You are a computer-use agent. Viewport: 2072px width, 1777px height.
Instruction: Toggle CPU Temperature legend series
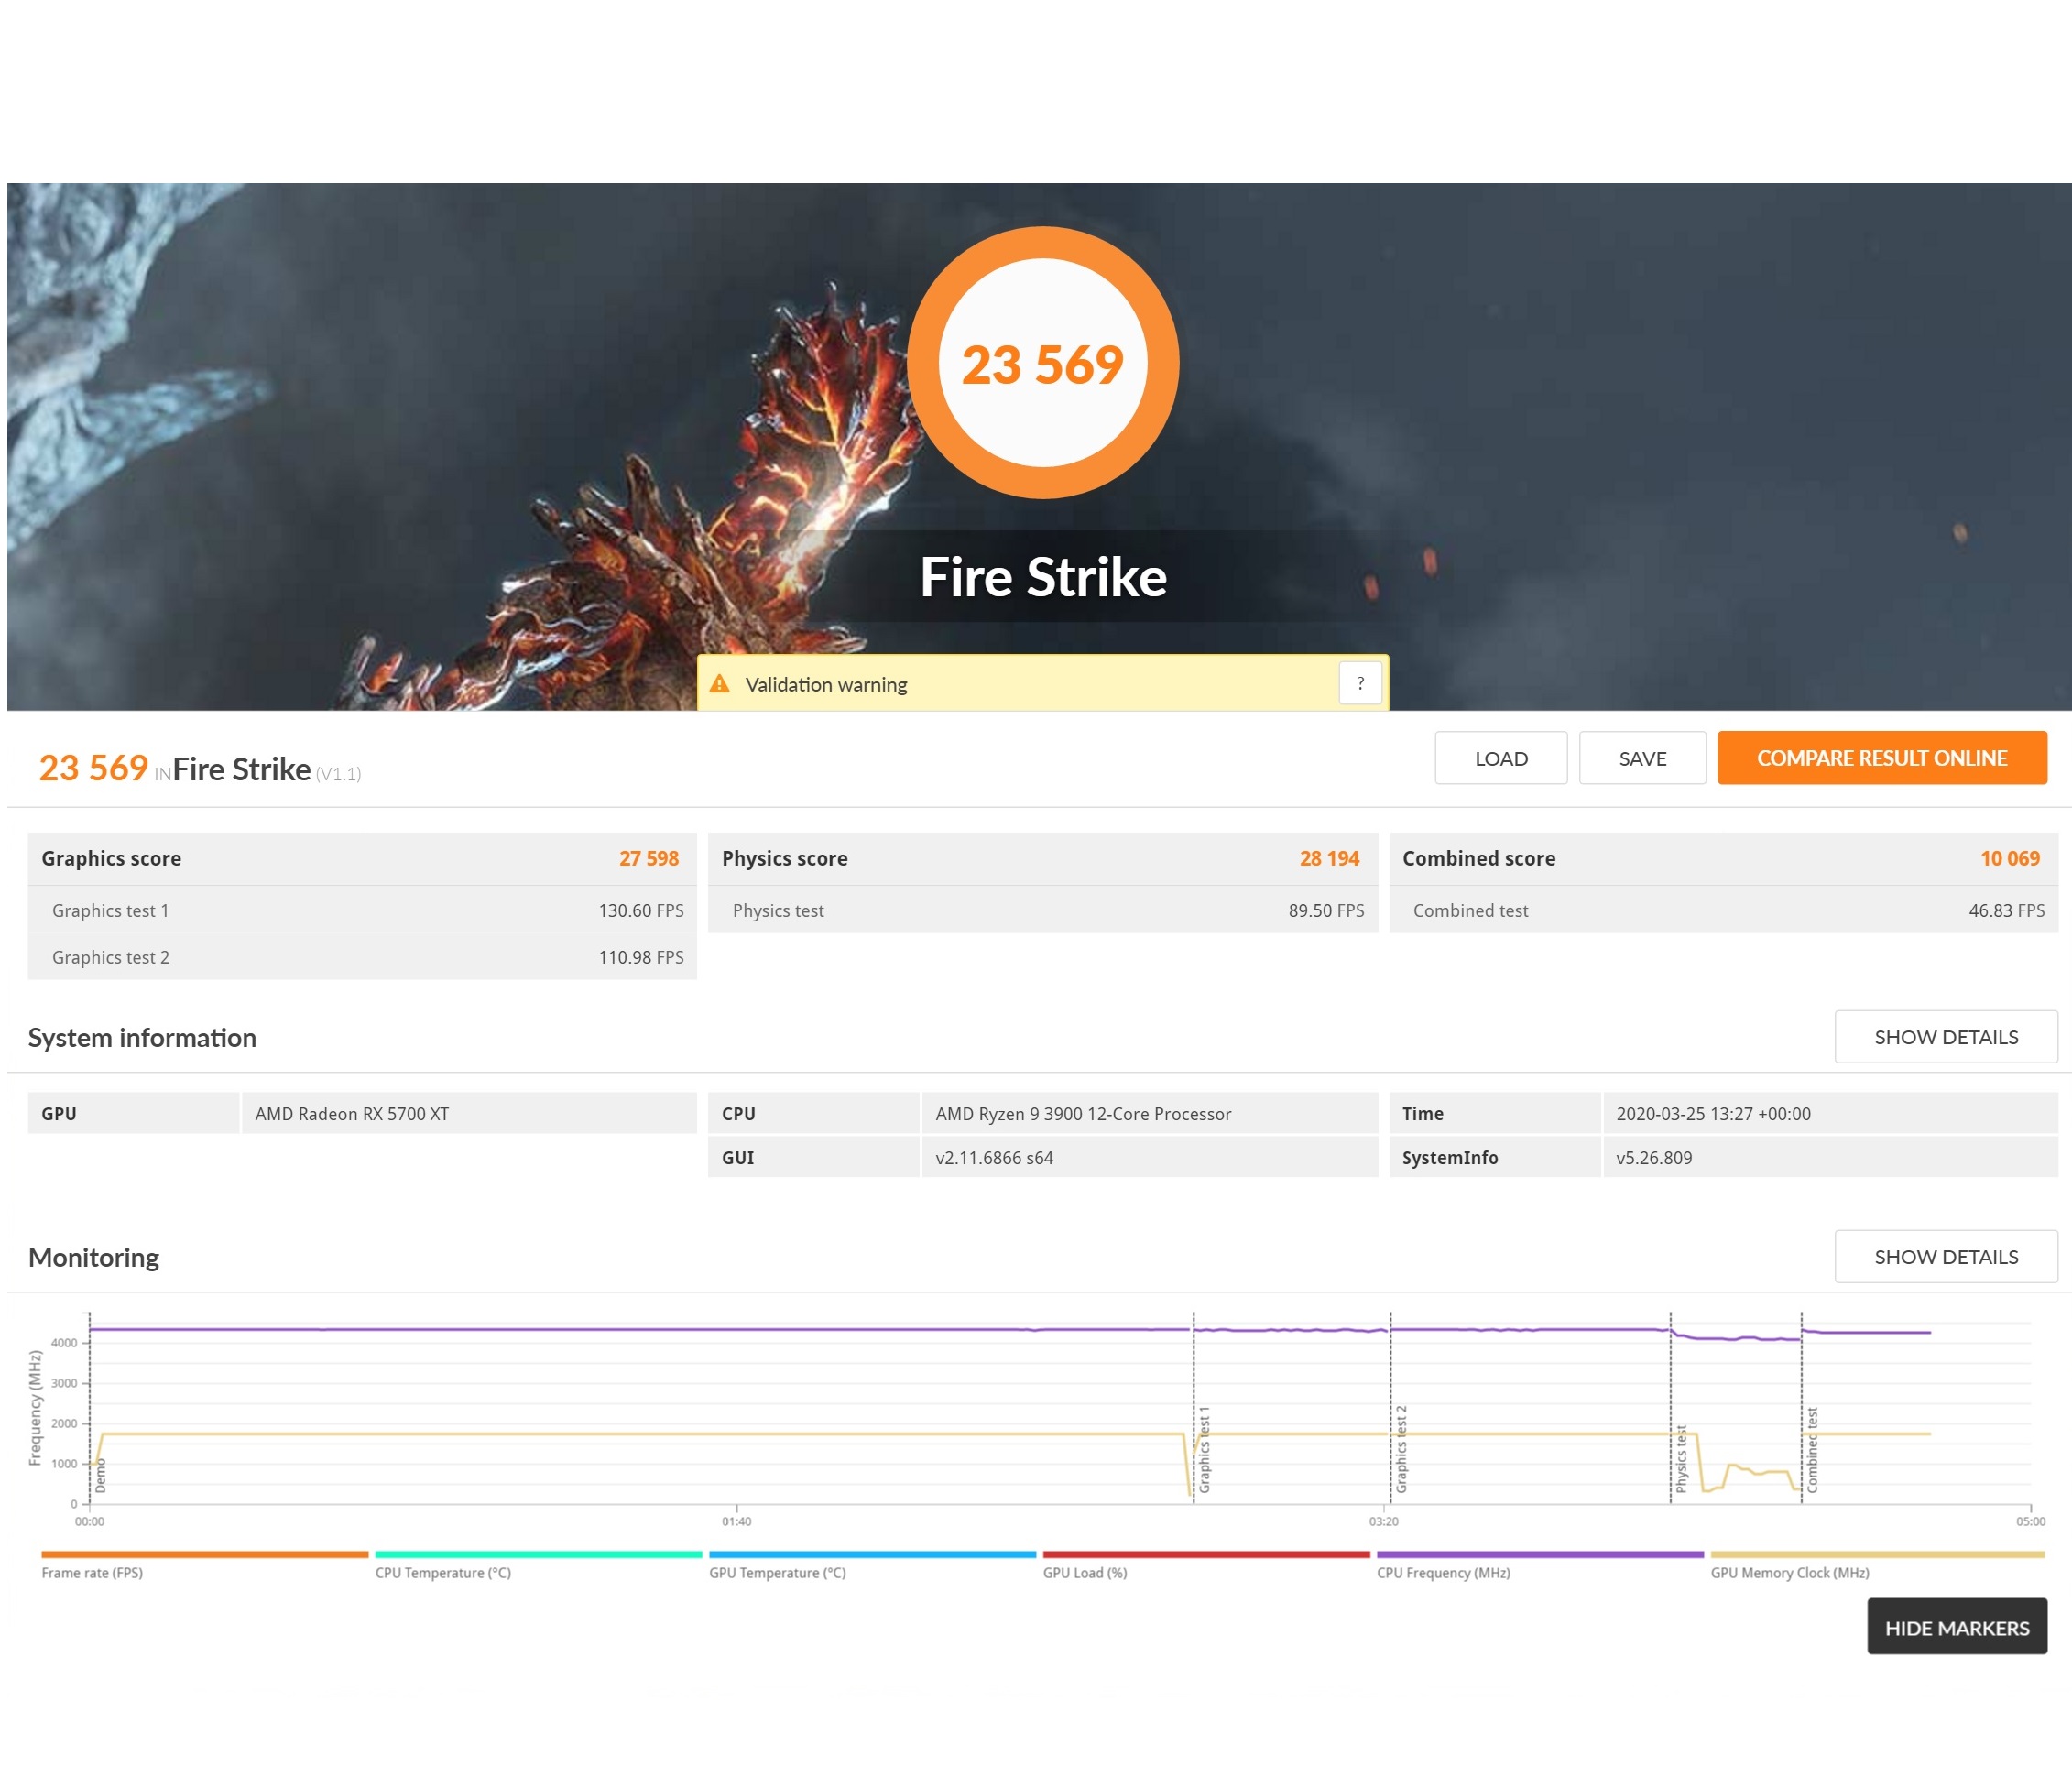click(443, 1573)
